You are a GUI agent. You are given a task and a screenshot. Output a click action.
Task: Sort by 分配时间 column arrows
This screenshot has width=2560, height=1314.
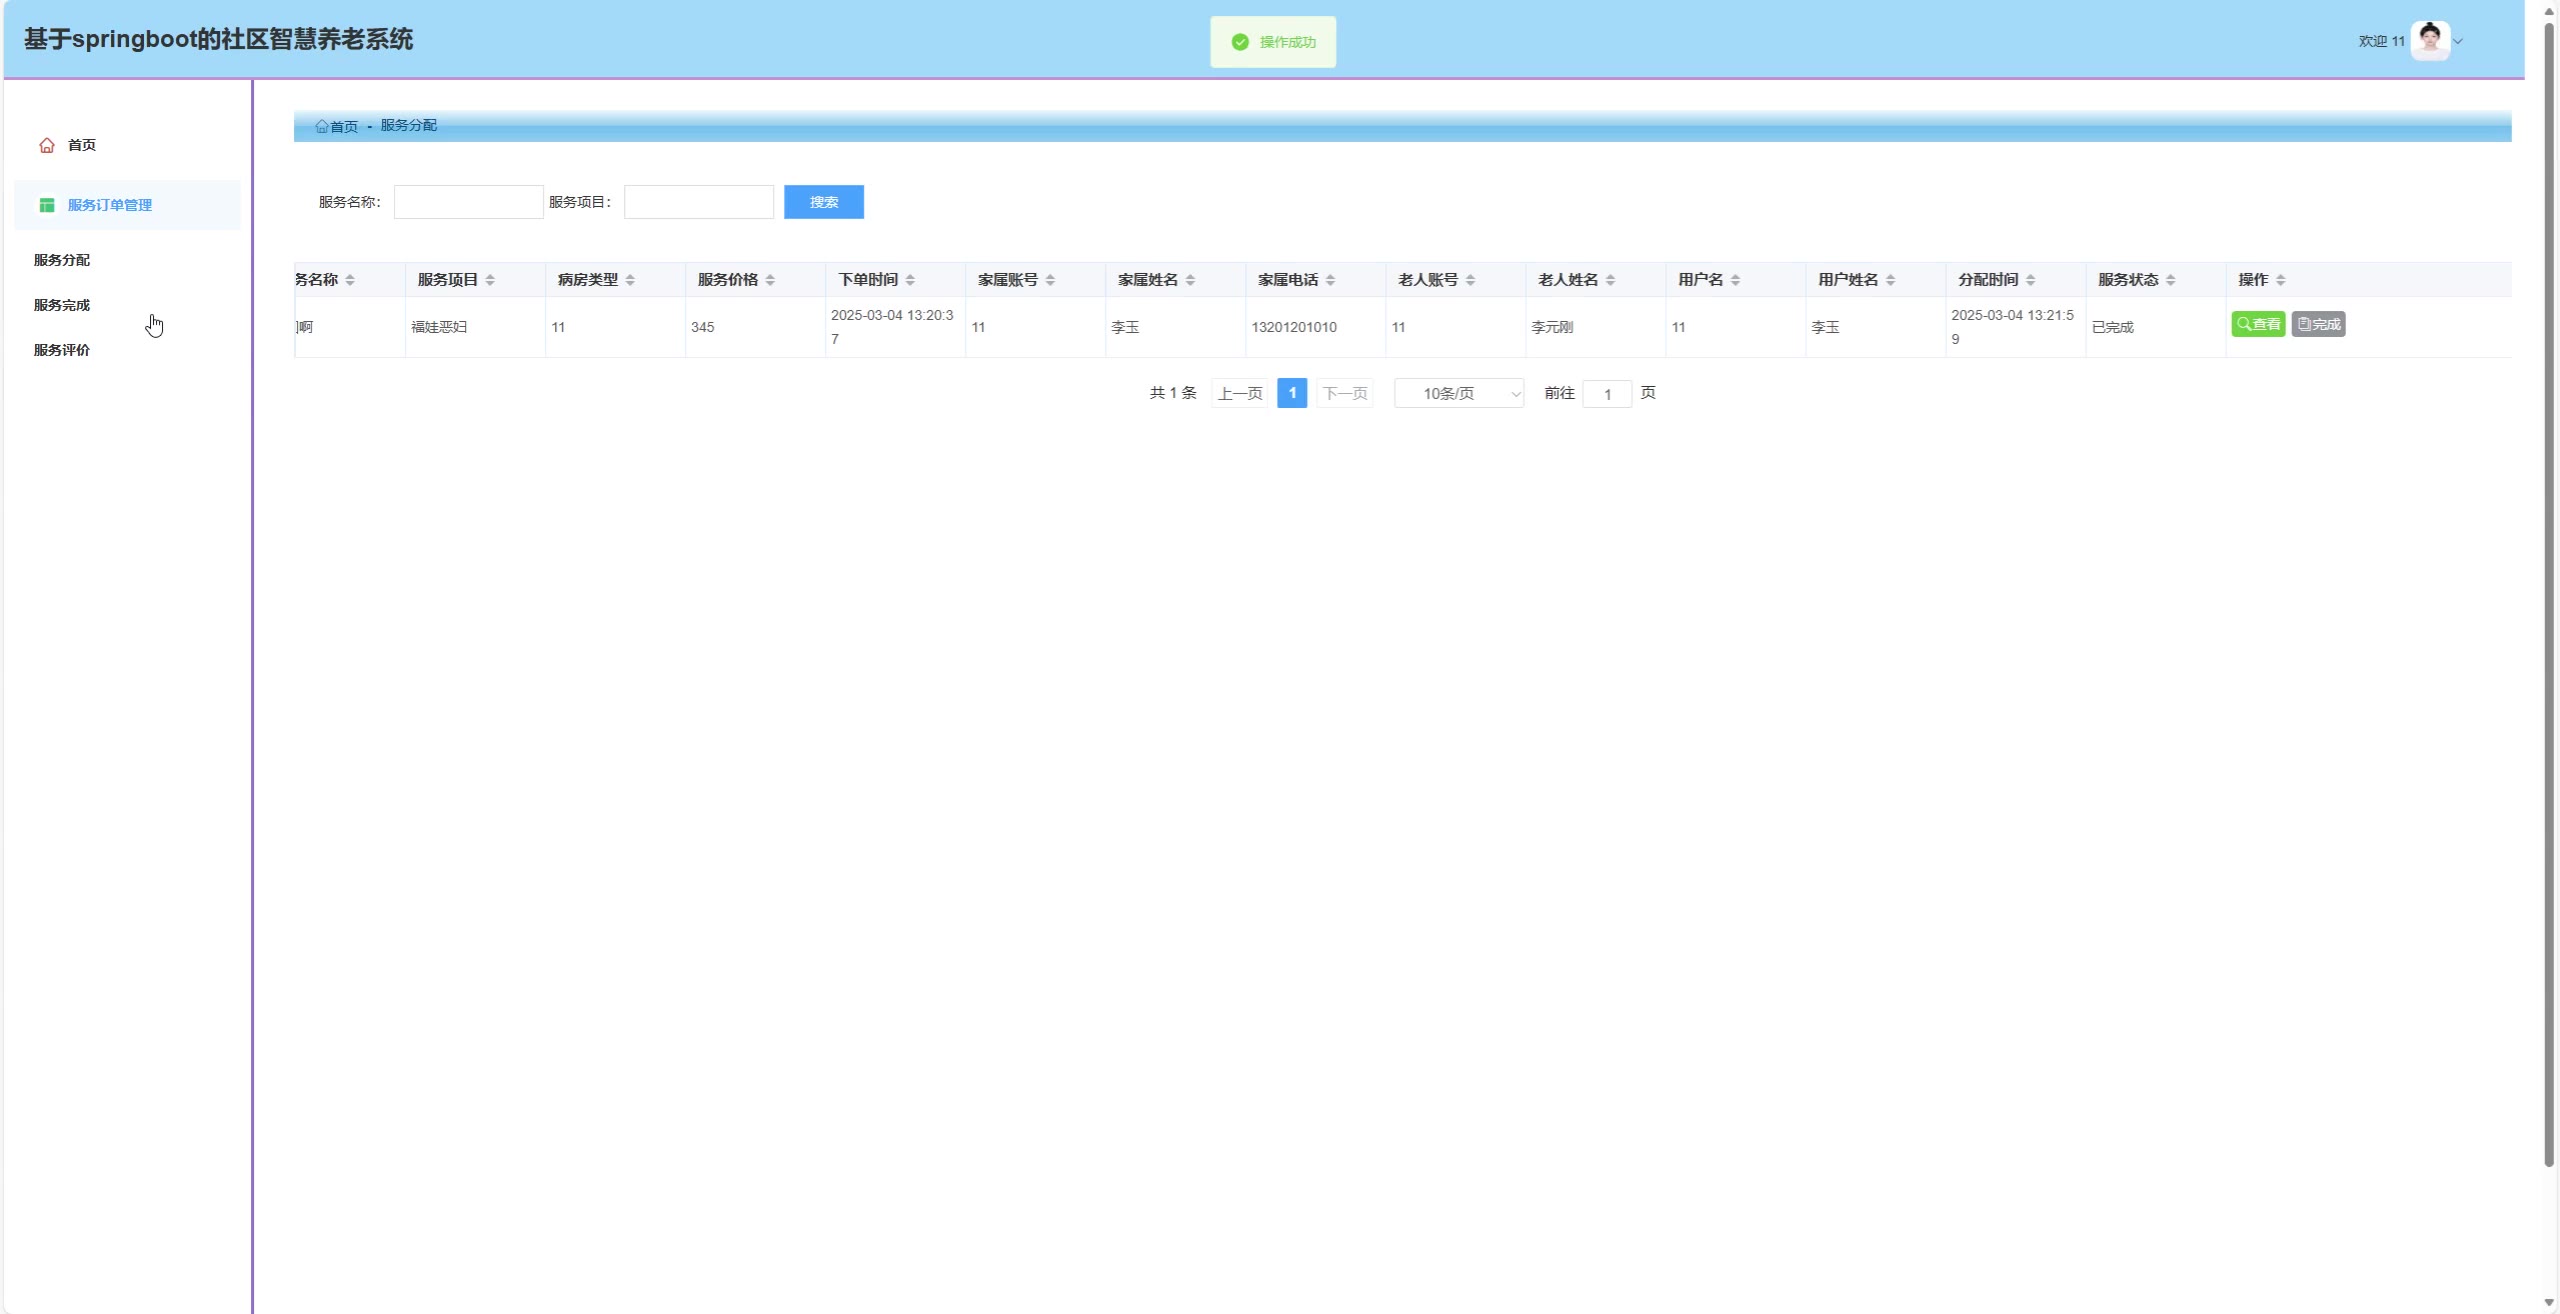(2030, 280)
